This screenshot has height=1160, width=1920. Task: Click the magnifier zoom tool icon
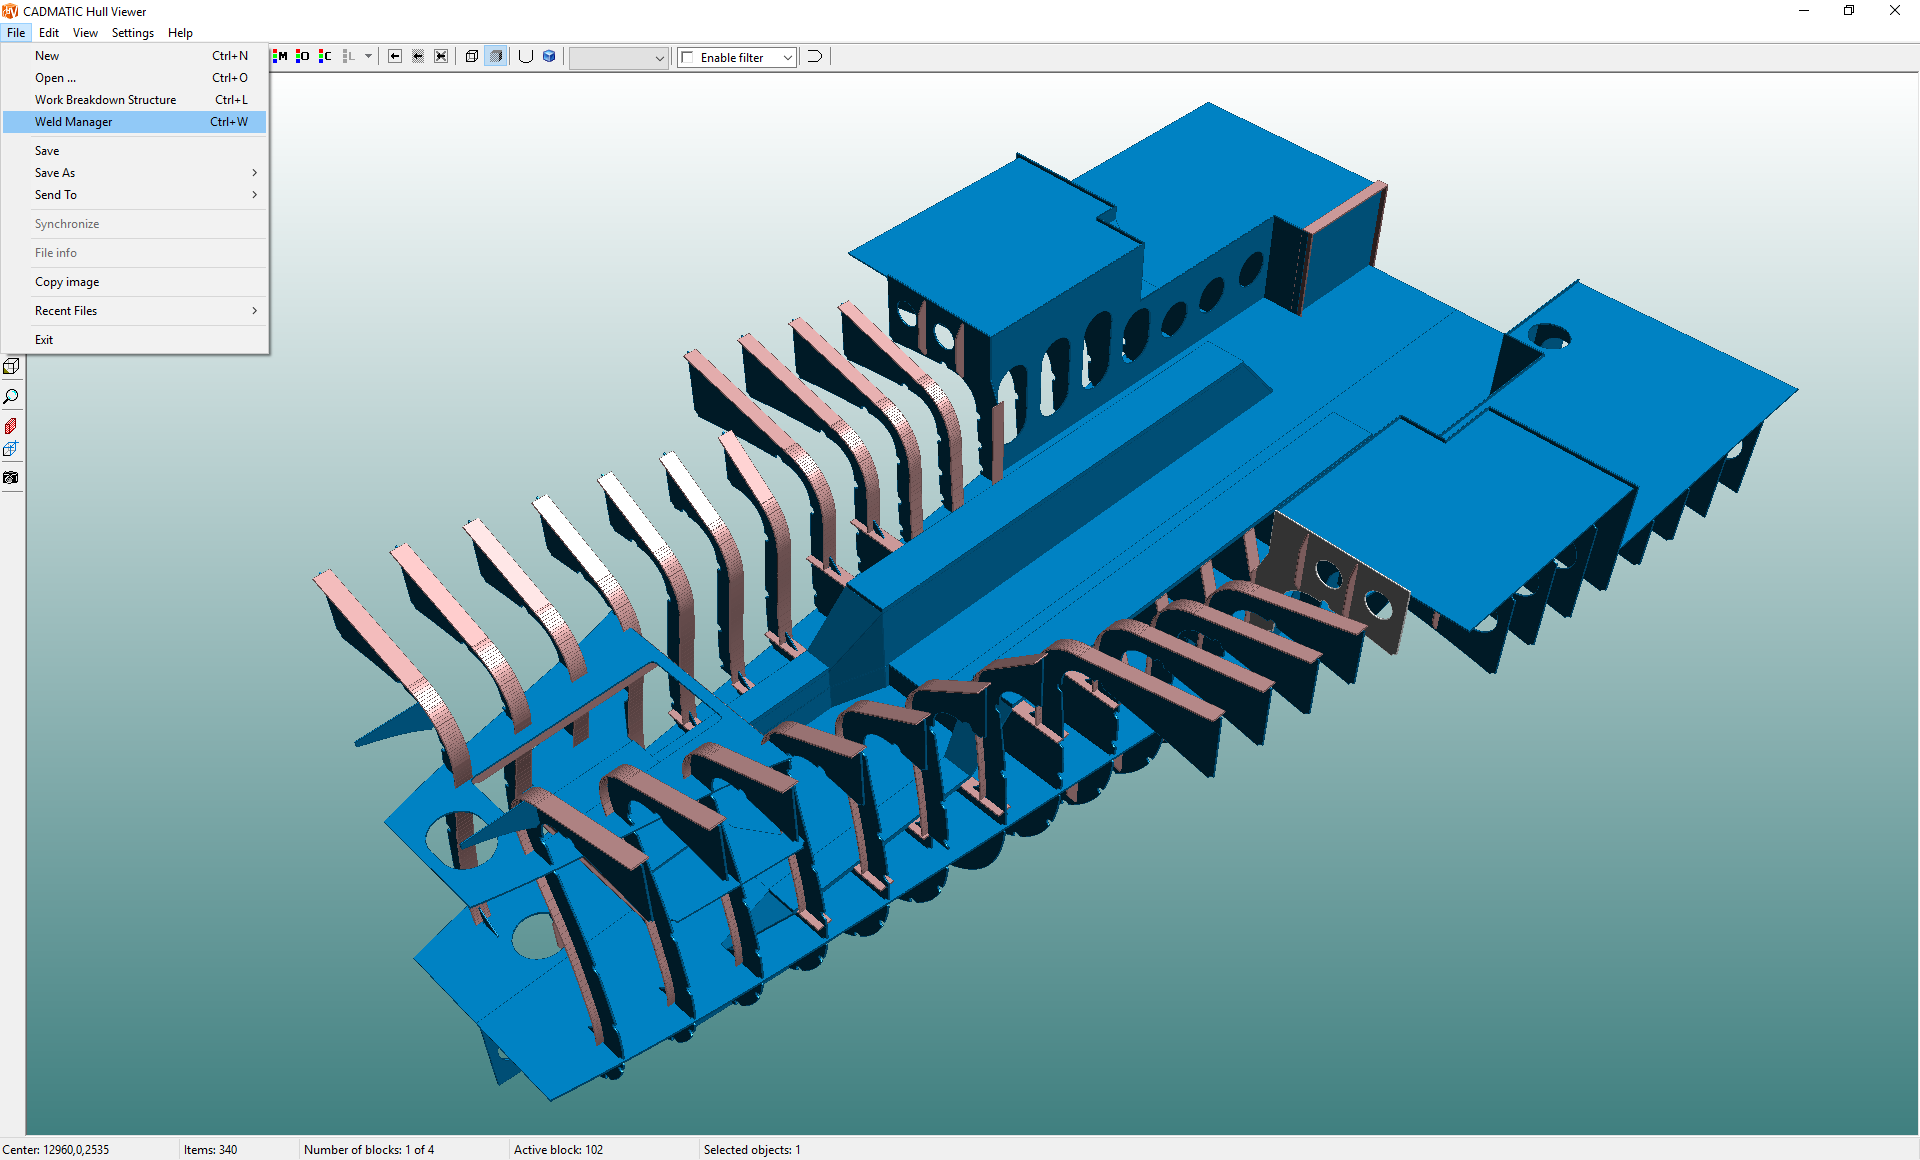11,397
